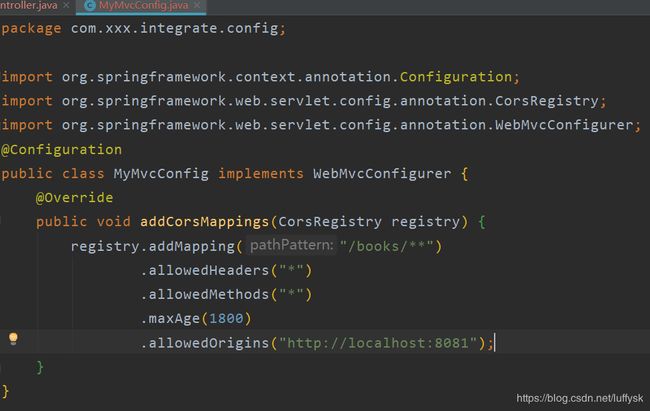Click the WebMvcConfigurer import line

pos(321,125)
